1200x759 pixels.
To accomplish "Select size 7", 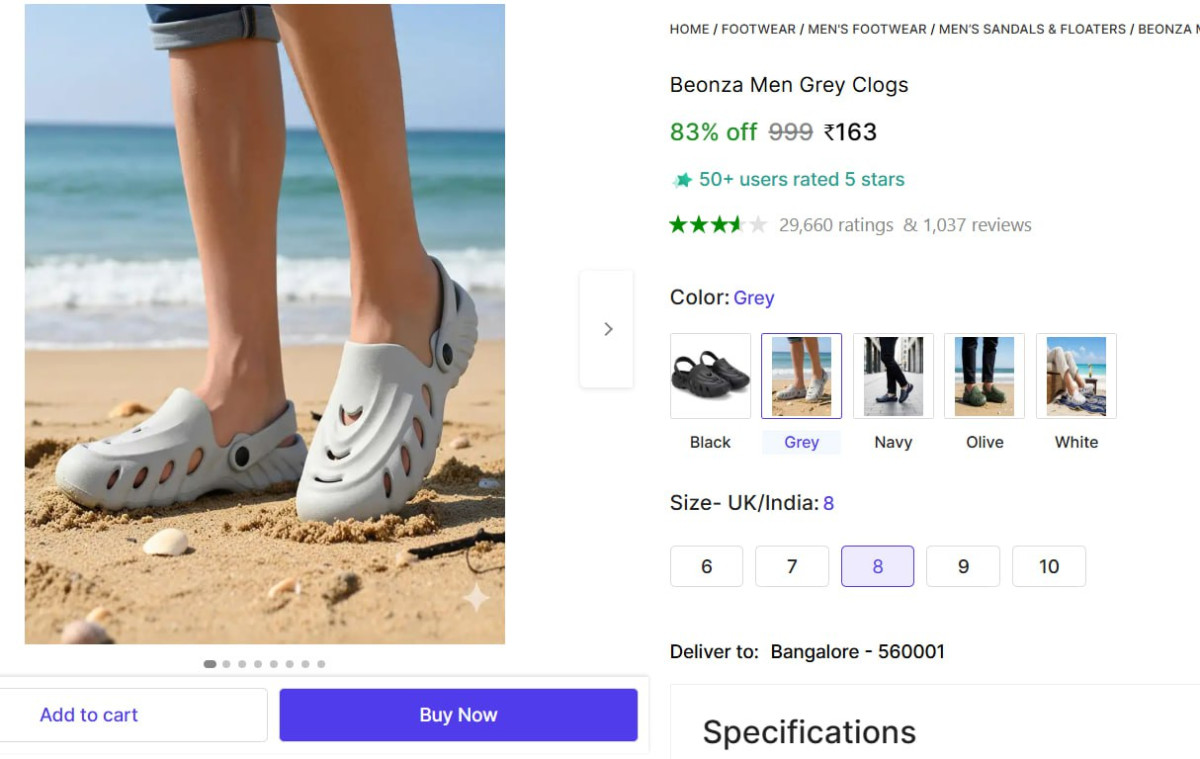I will pyautogui.click(x=792, y=566).
